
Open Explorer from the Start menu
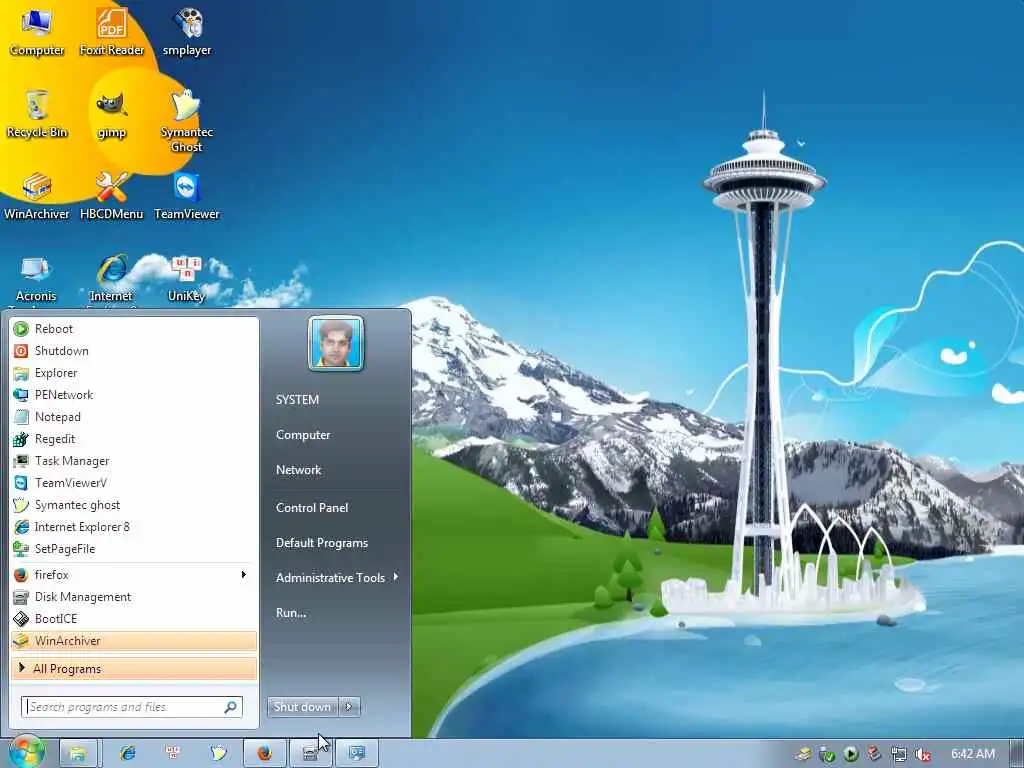134,373
